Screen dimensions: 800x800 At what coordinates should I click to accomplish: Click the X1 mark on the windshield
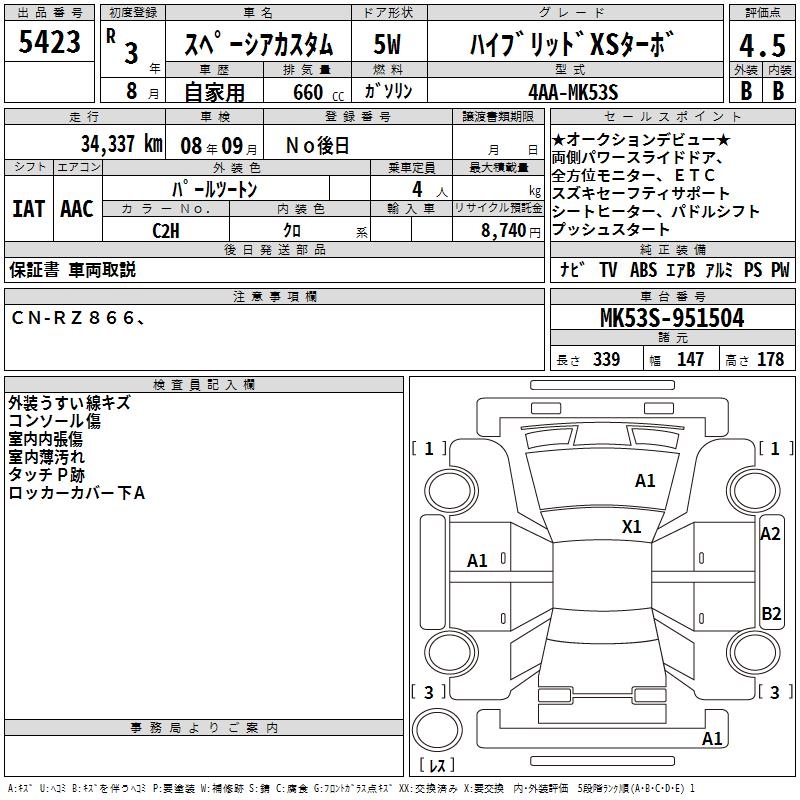coord(631,527)
